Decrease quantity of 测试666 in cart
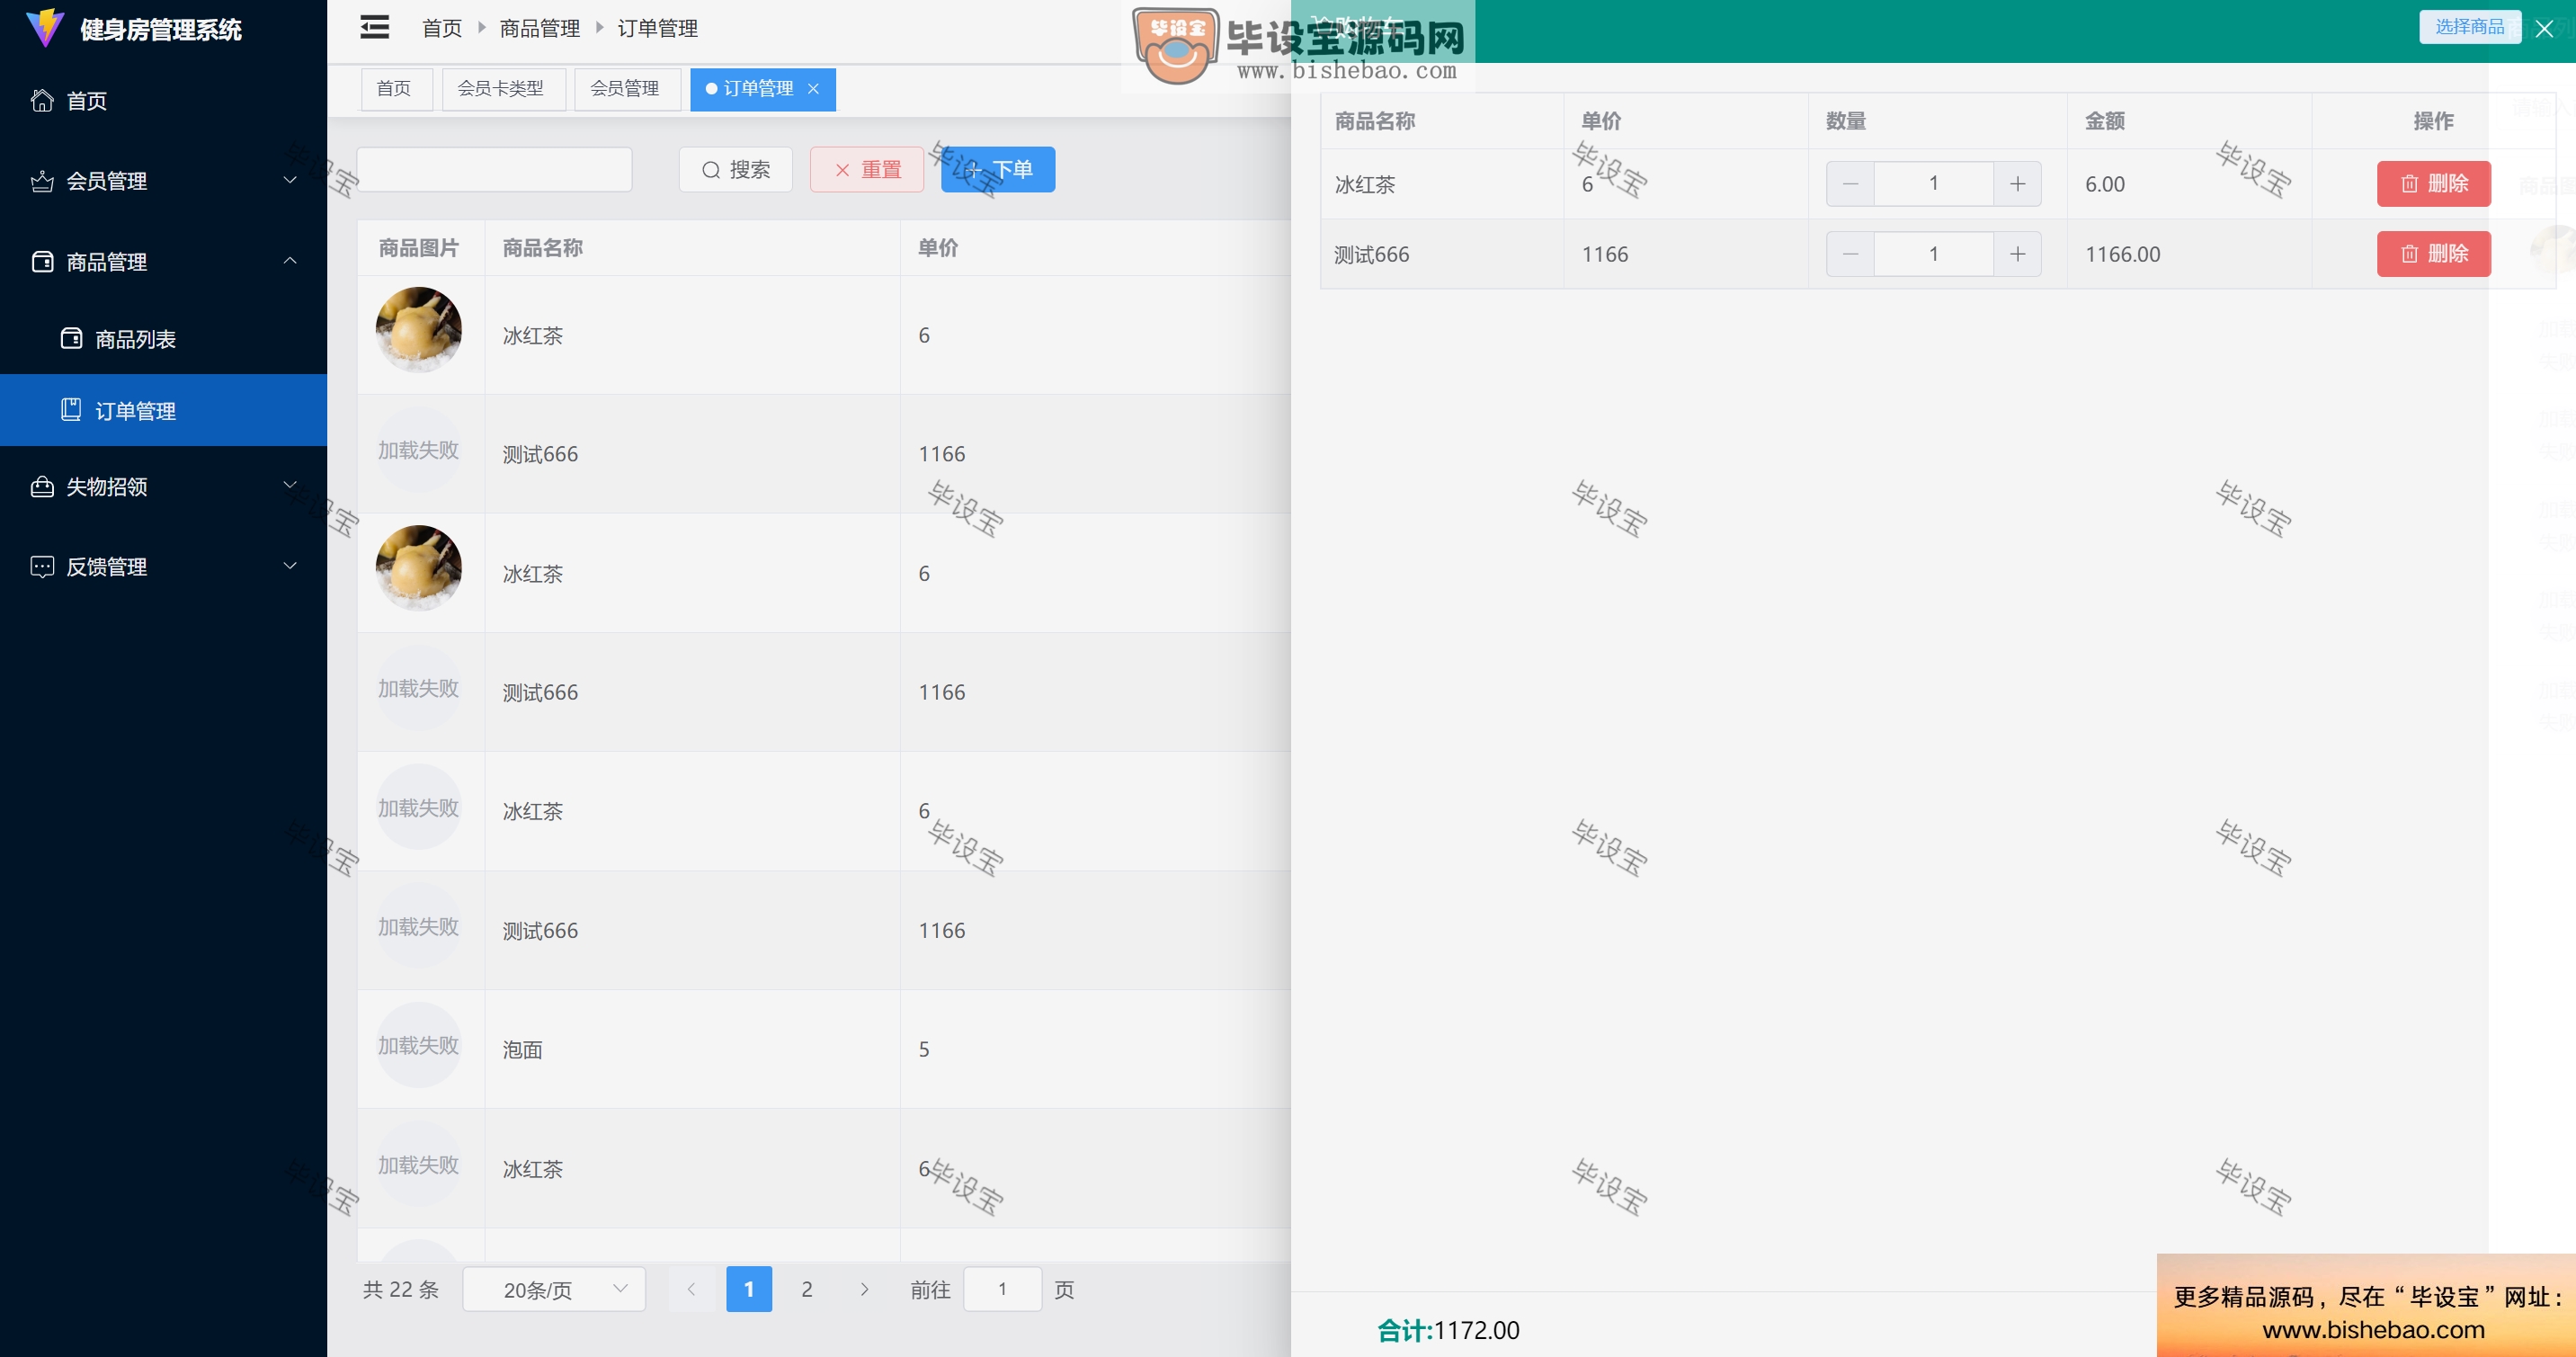This screenshot has width=2576, height=1357. (x=1851, y=254)
